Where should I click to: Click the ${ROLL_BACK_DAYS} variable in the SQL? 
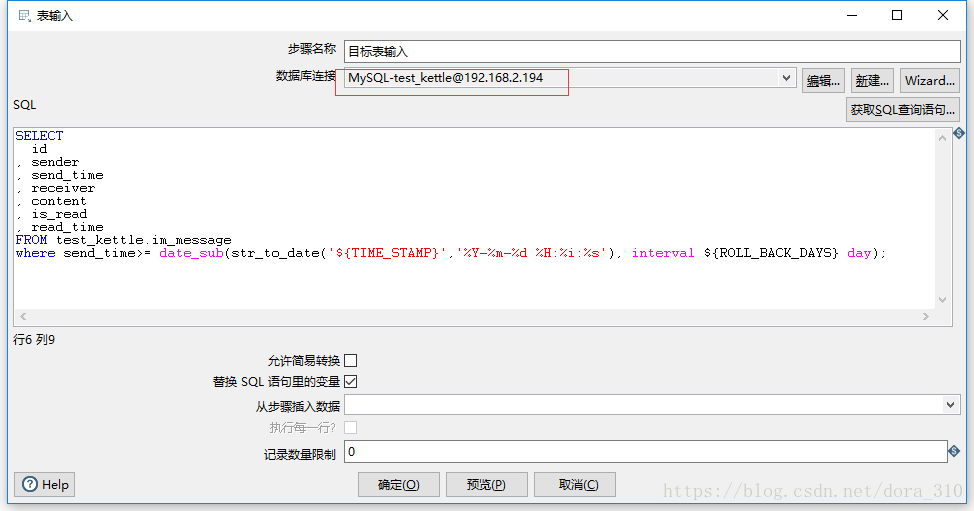tap(771, 253)
